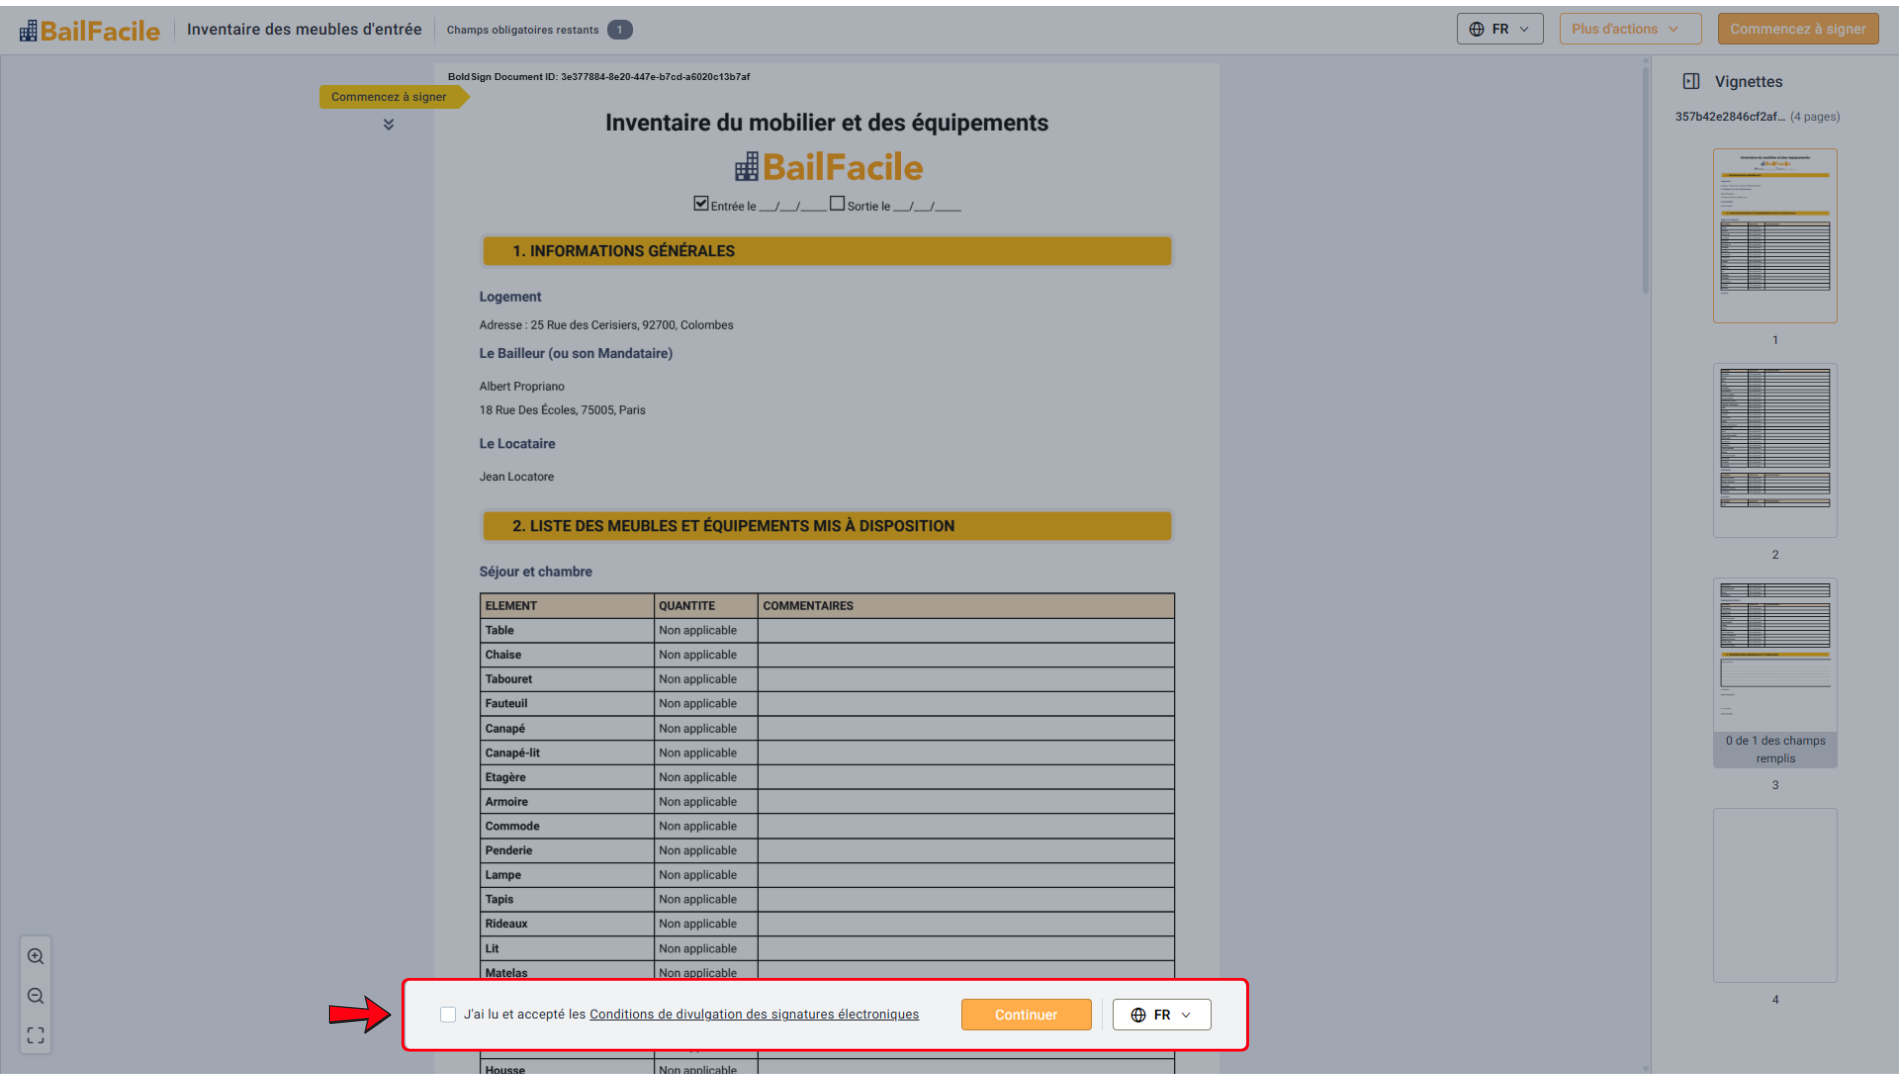Viewport: 1899px width, 1080px height.
Task: Select page 3 thumbnail
Action: 1775,672
